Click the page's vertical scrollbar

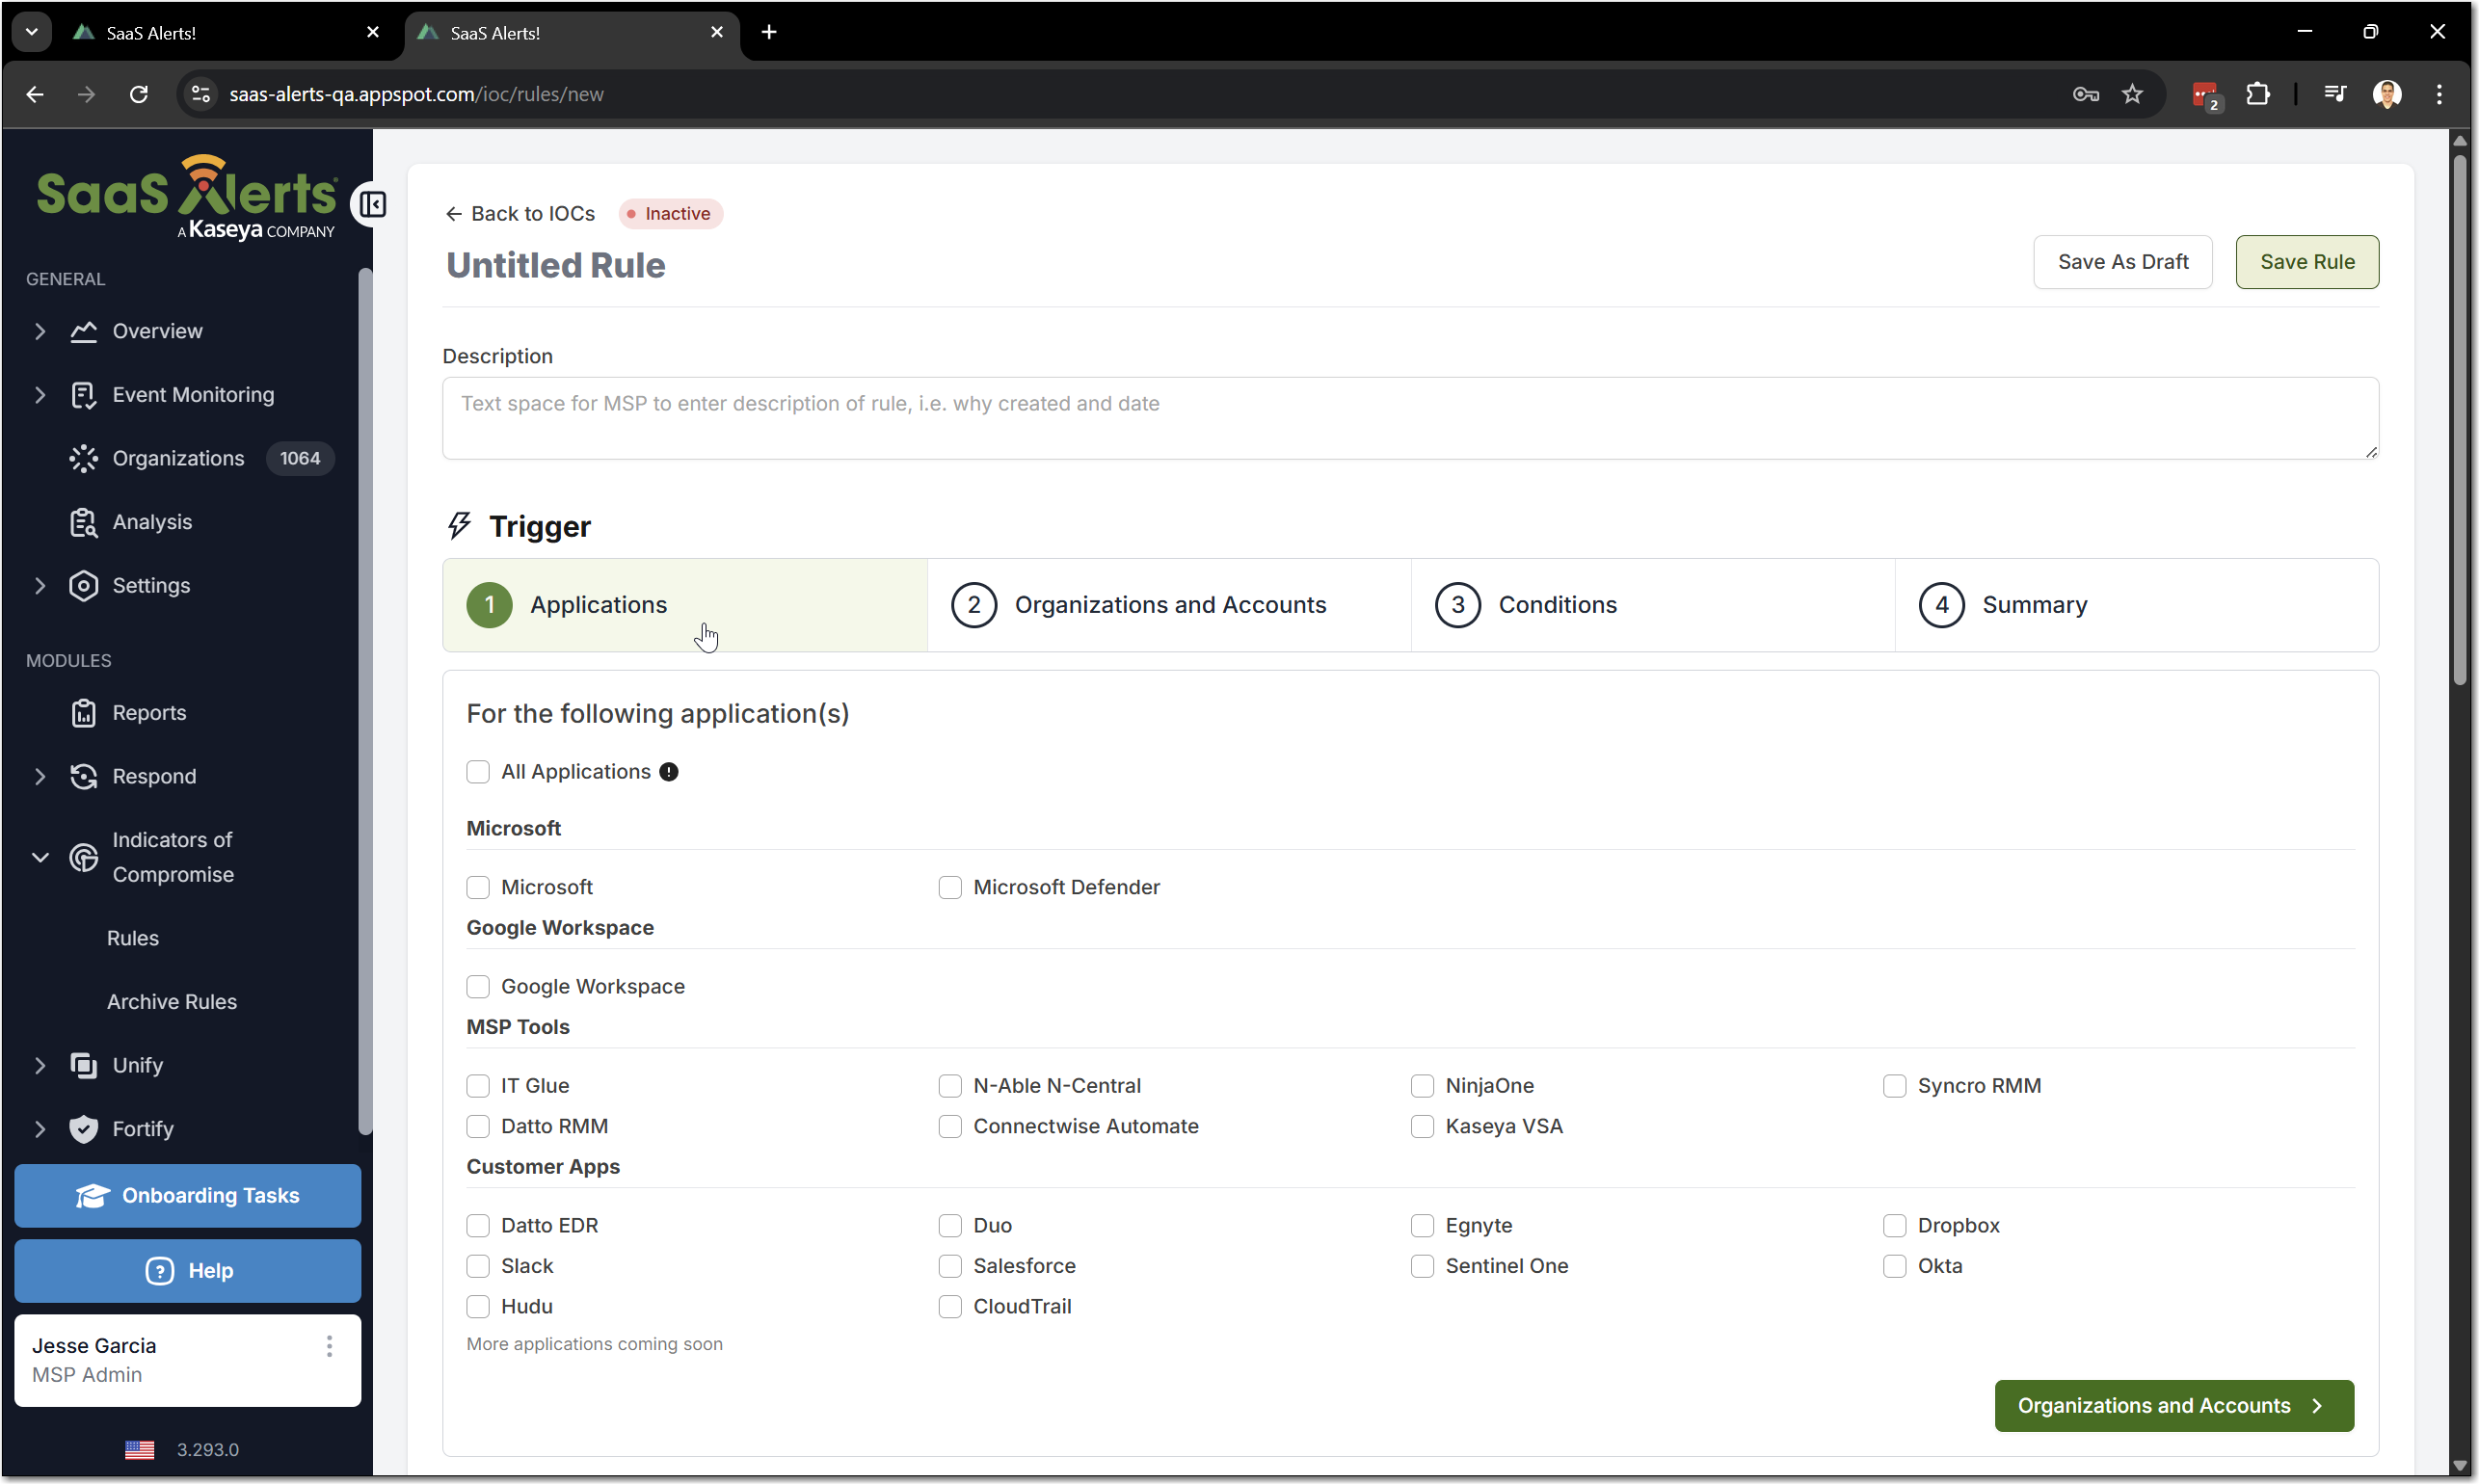coord(2459,420)
